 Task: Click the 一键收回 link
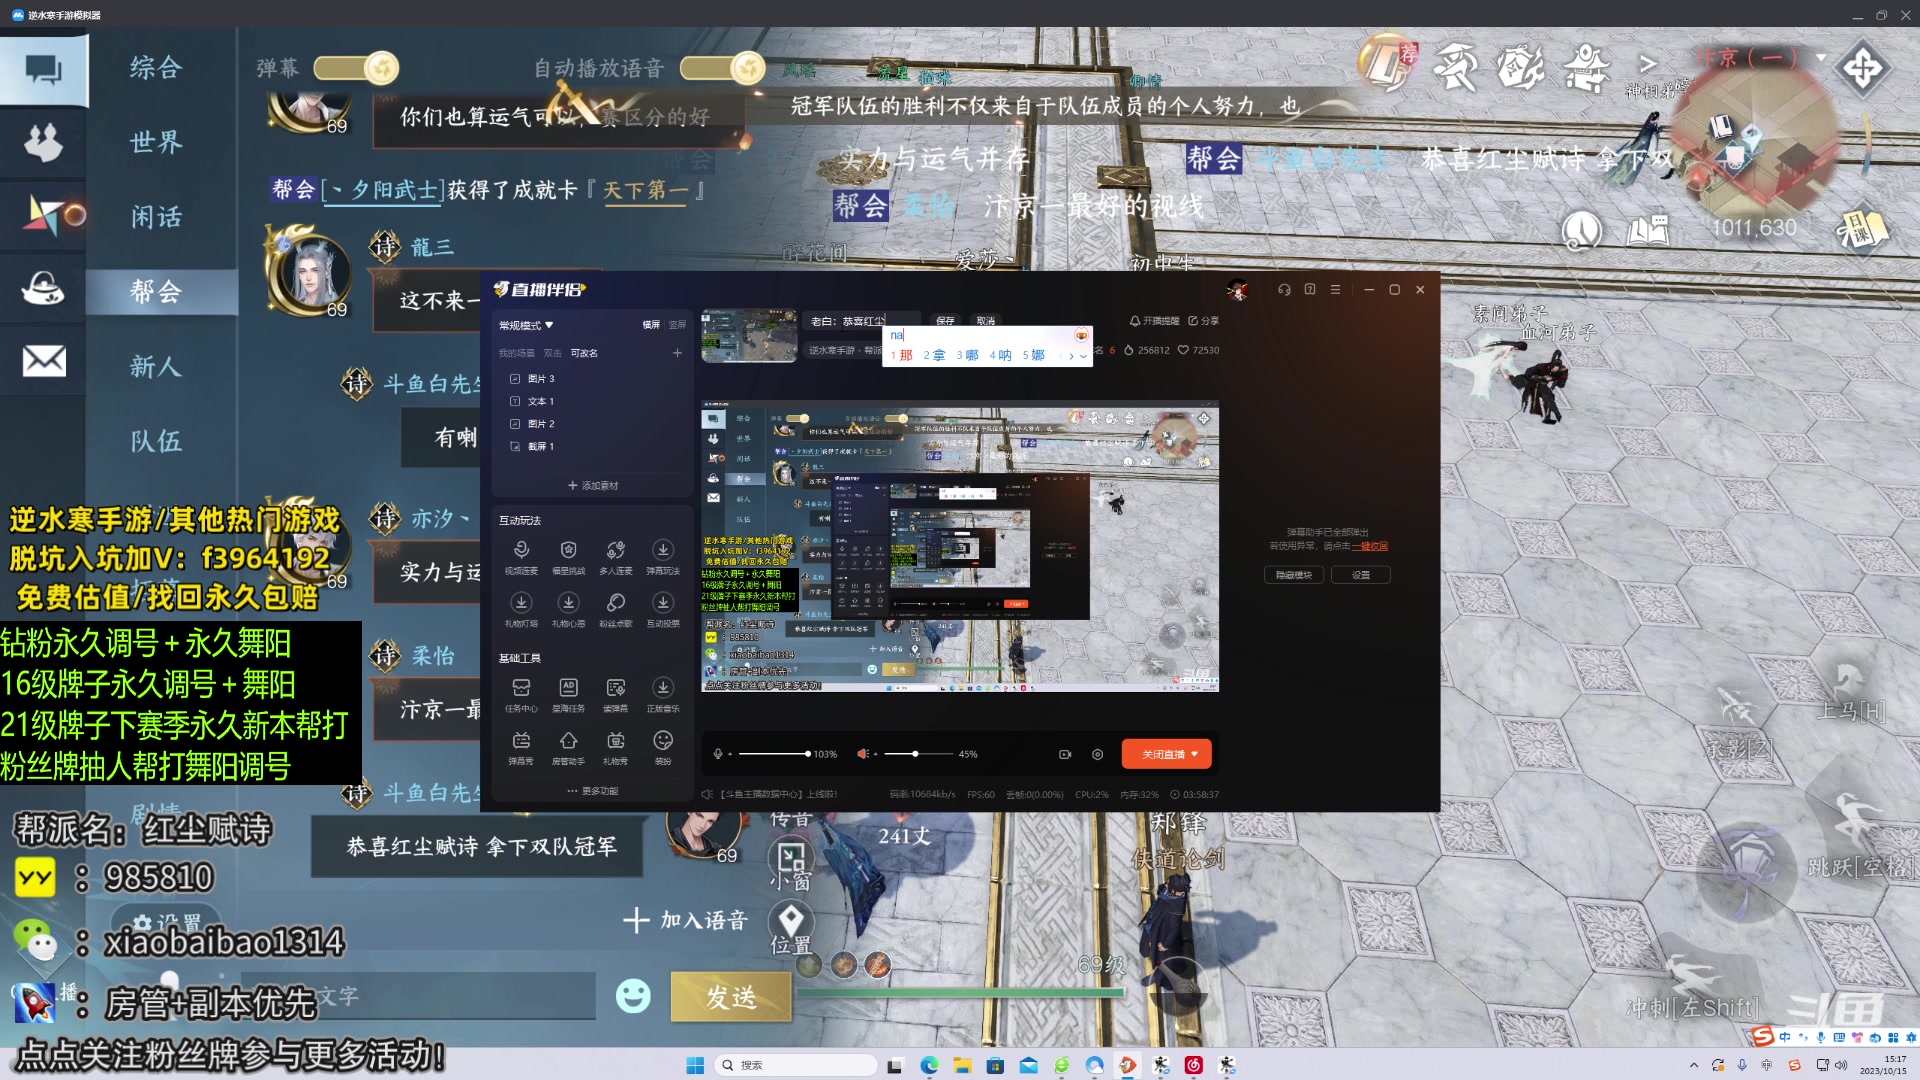click(1370, 546)
